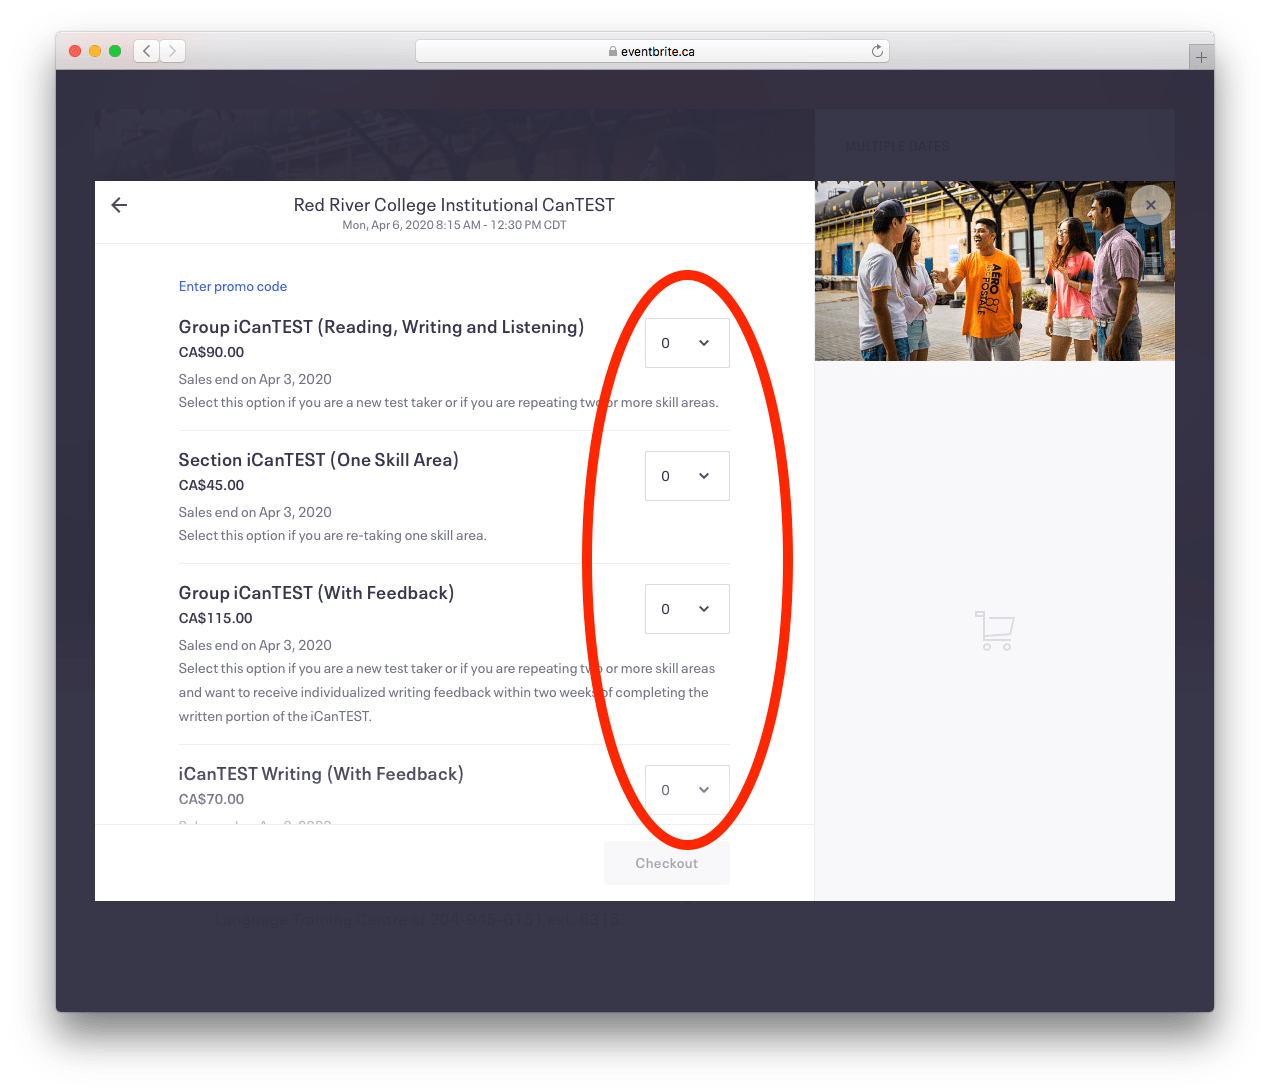Image resolution: width=1270 pixels, height=1092 pixels.
Task: Click the Checkout button
Action: coord(667,863)
